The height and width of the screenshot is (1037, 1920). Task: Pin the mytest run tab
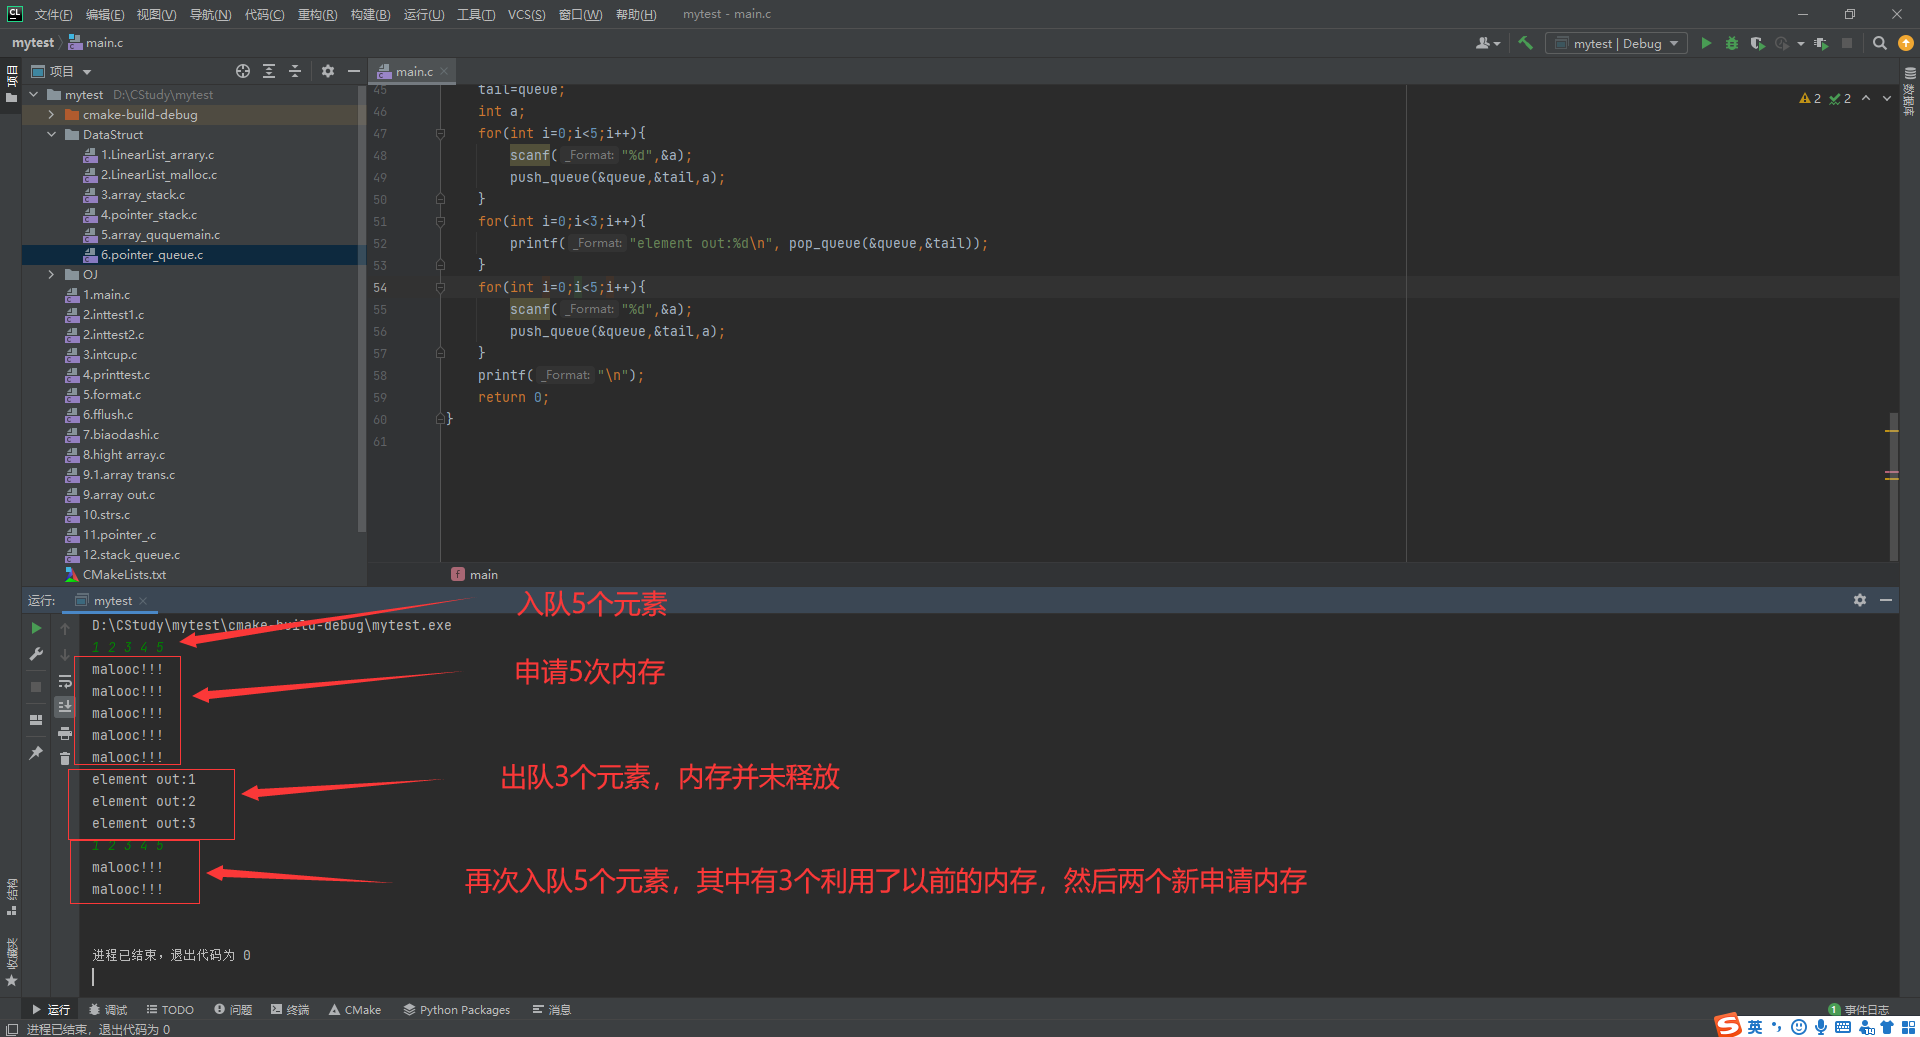36,752
